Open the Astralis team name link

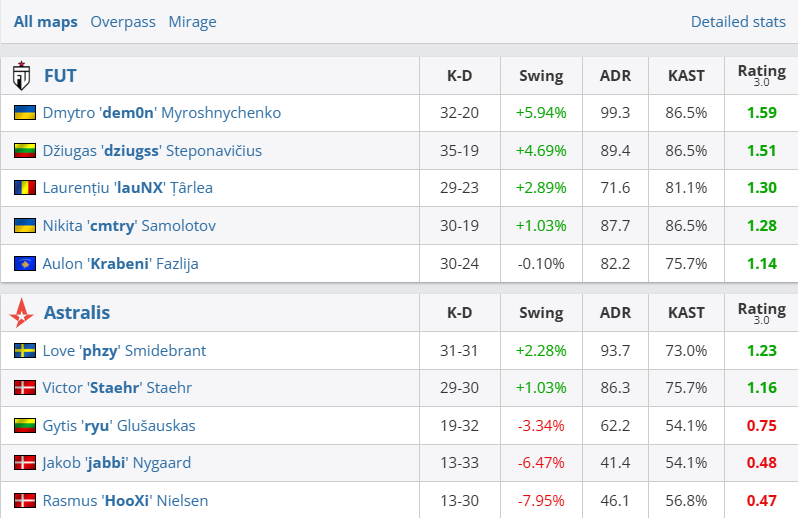[x=77, y=313]
